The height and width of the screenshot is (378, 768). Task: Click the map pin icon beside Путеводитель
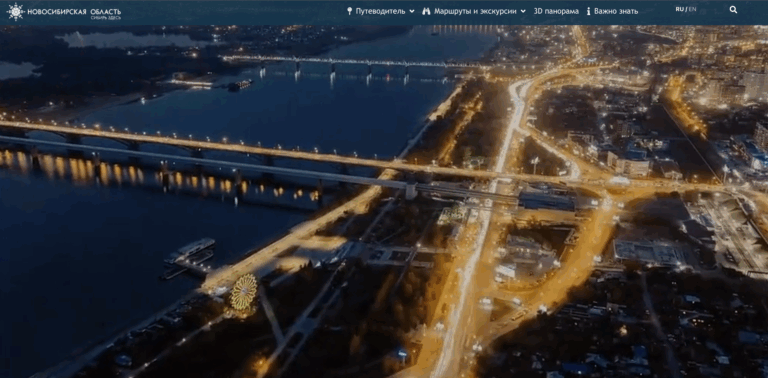[x=350, y=11]
